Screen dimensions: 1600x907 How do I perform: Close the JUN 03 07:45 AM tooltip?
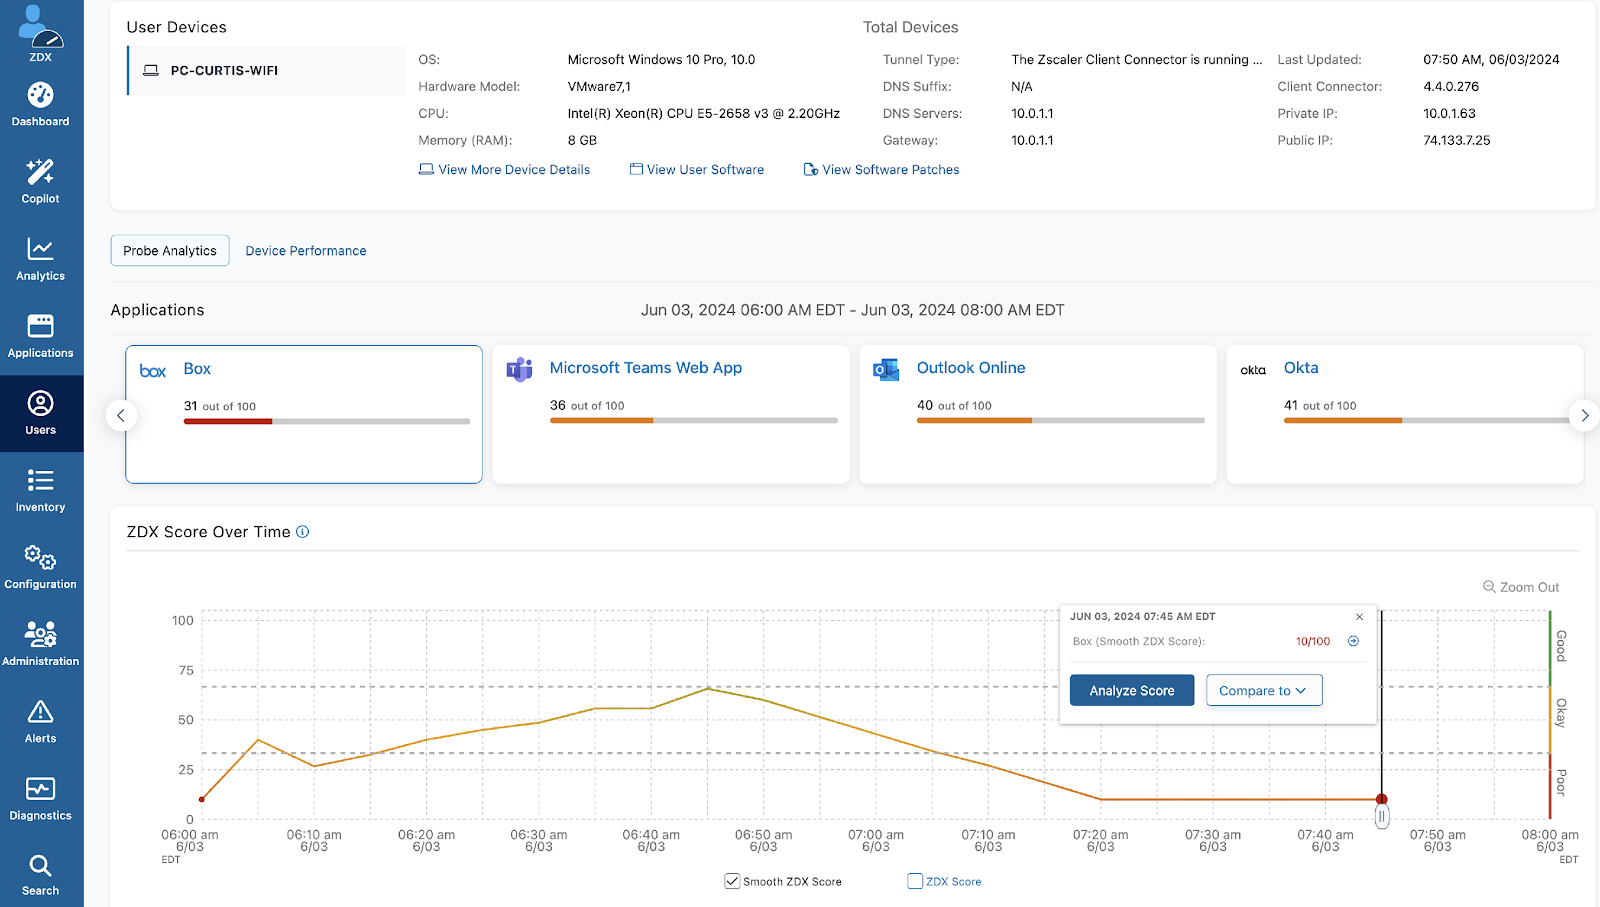[1359, 617]
